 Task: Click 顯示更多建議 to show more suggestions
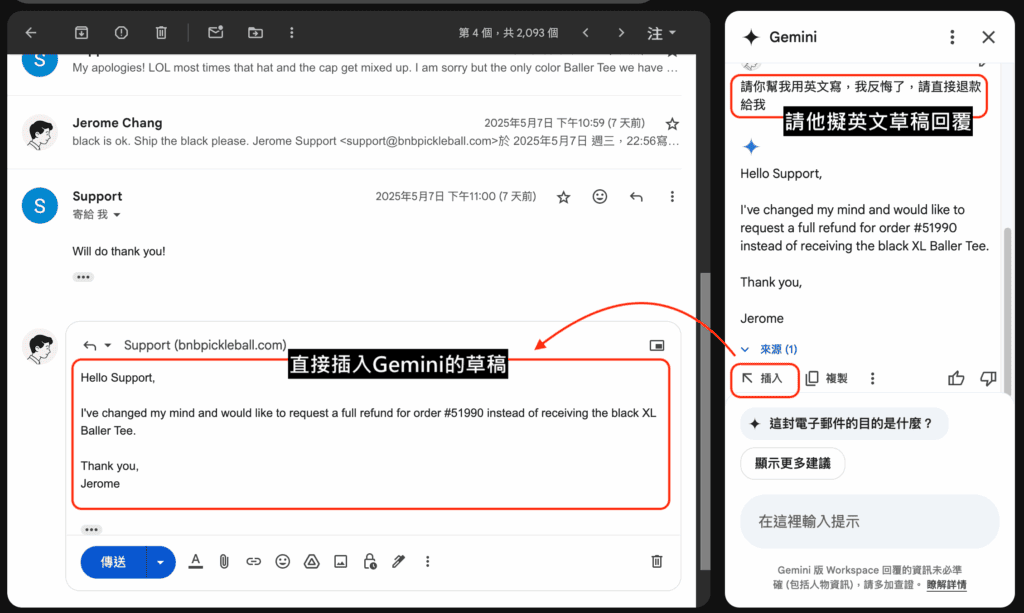click(793, 464)
